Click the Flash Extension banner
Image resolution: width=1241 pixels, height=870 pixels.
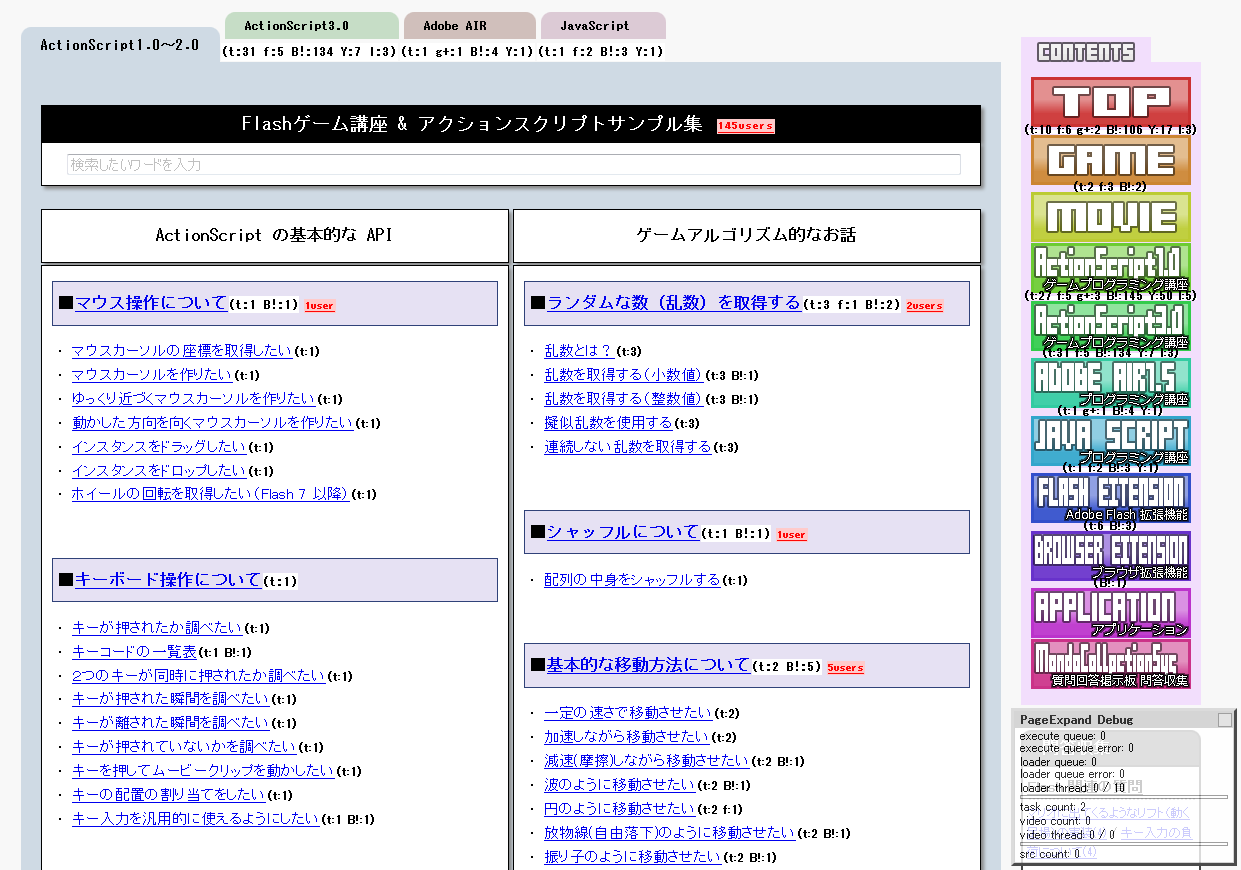point(1110,497)
